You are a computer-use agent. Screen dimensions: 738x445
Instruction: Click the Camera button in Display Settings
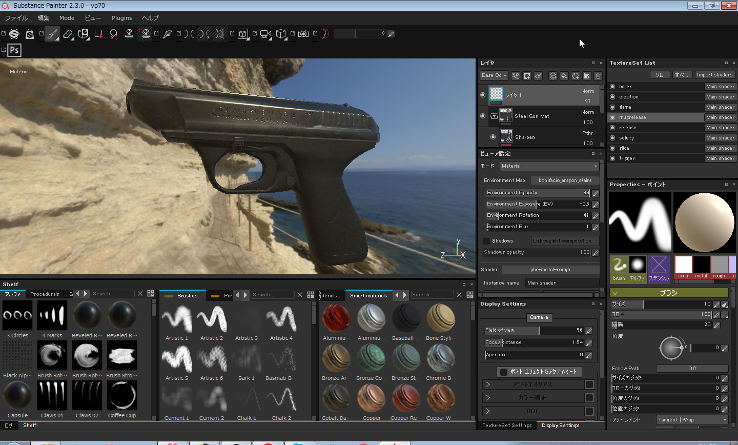(538, 317)
